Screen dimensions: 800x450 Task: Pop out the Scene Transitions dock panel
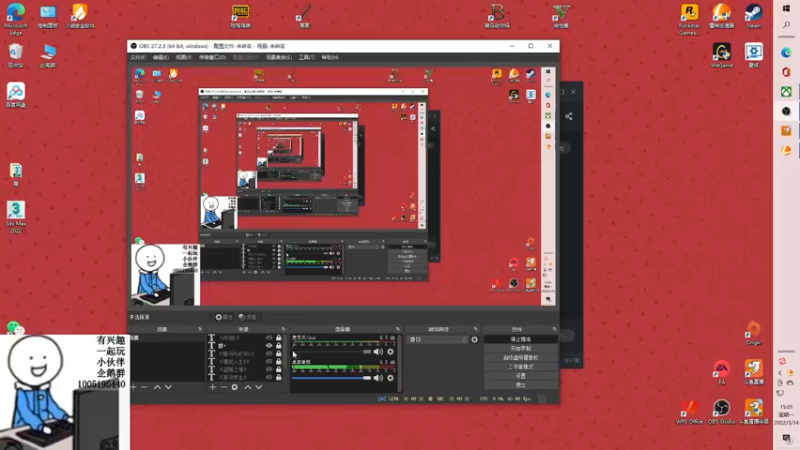point(476,329)
